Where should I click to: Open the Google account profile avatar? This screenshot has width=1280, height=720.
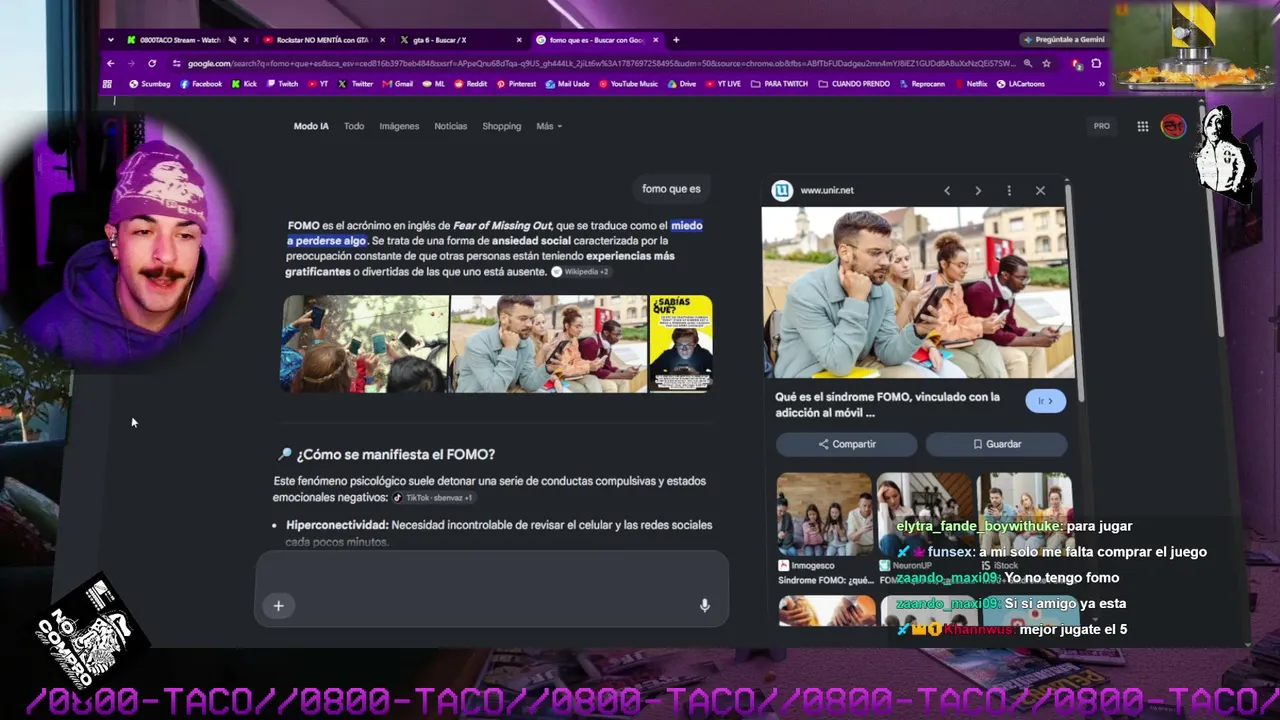coord(1173,126)
